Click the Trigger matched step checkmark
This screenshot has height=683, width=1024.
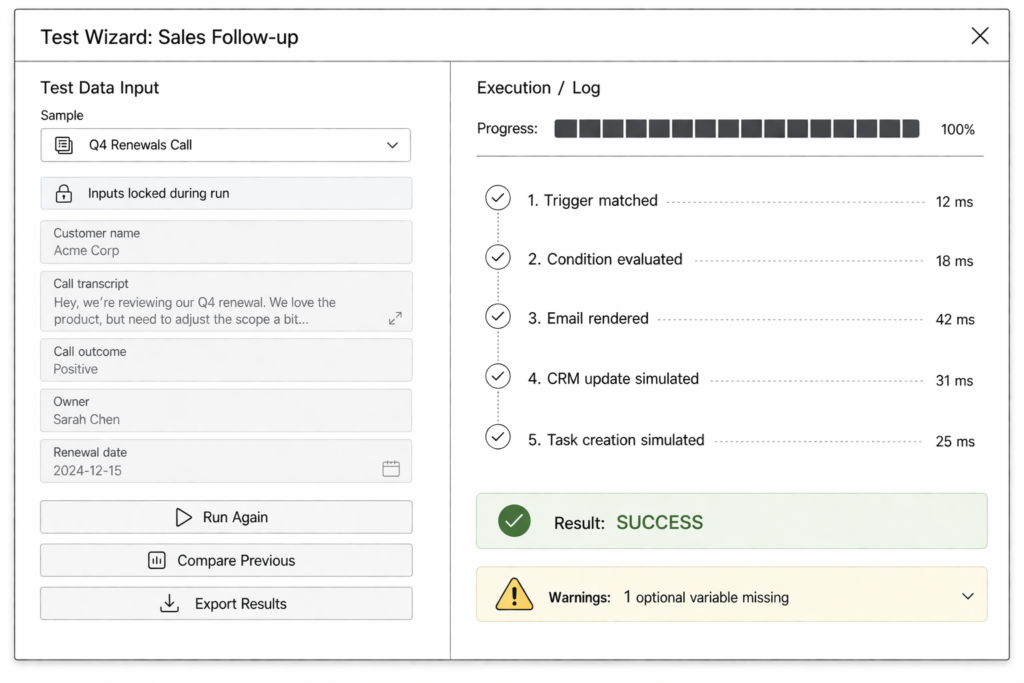tap(497, 199)
